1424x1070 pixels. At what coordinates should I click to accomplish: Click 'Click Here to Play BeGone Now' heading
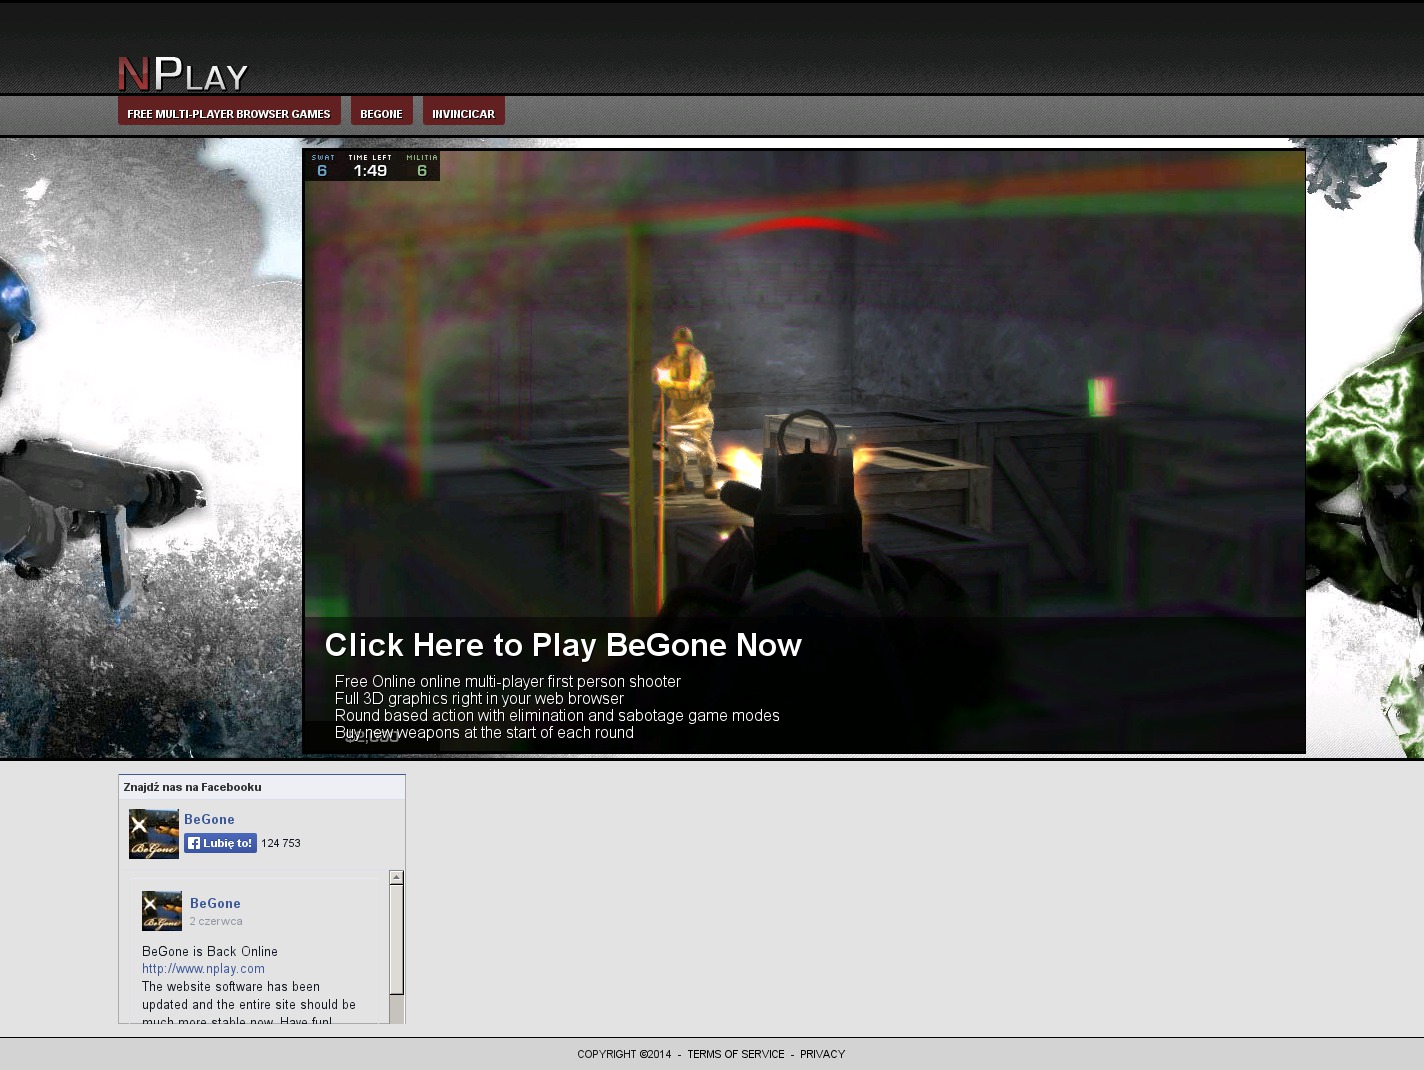click(562, 645)
